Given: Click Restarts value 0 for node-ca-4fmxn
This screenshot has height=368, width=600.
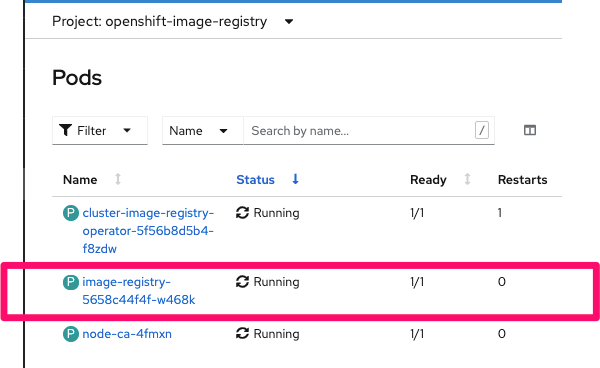Looking at the screenshot, I should [502, 334].
